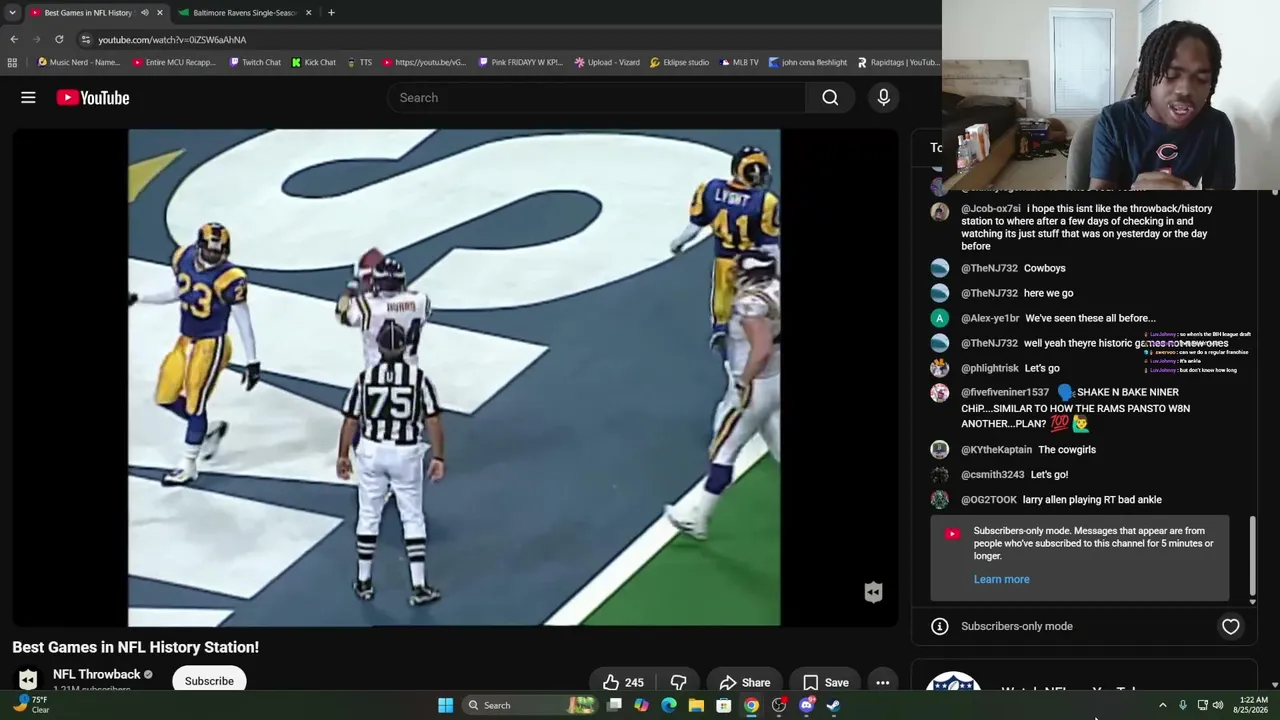Image resolution: width=1280 pixels, height=720 pixels.
Task: Open the john cena fleshlight bookmark
Action: coord(808,62)
